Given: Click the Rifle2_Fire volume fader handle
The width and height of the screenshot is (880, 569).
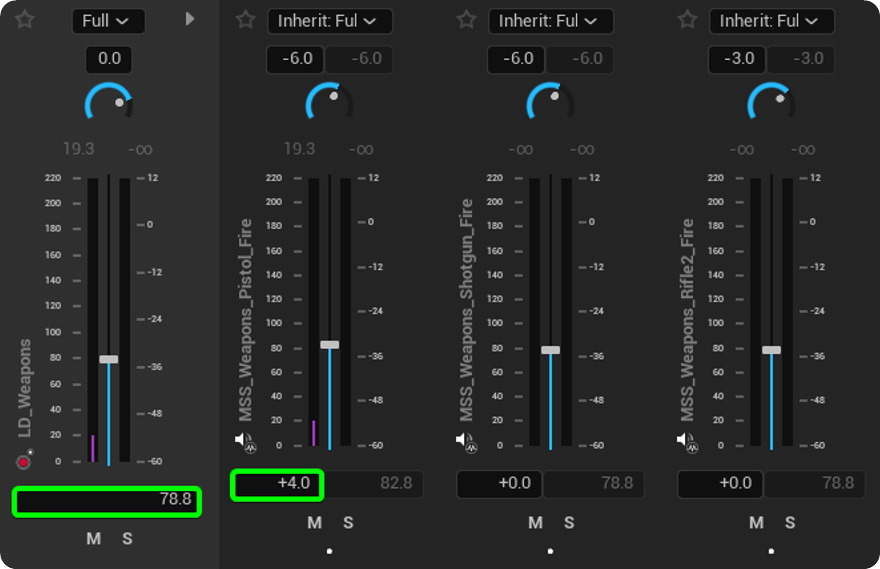Looking at the screenshot, I should (x=772, y=350).
